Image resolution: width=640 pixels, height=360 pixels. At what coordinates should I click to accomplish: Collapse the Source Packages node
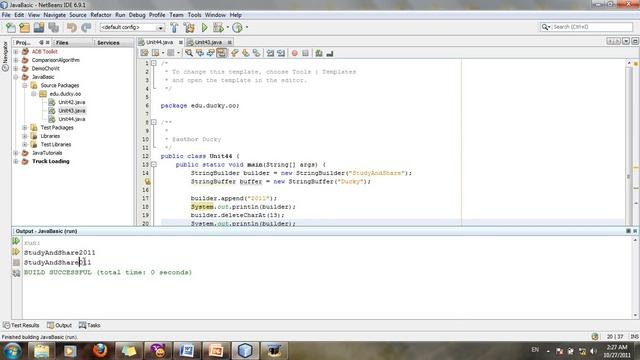click(x=24, y=85)
